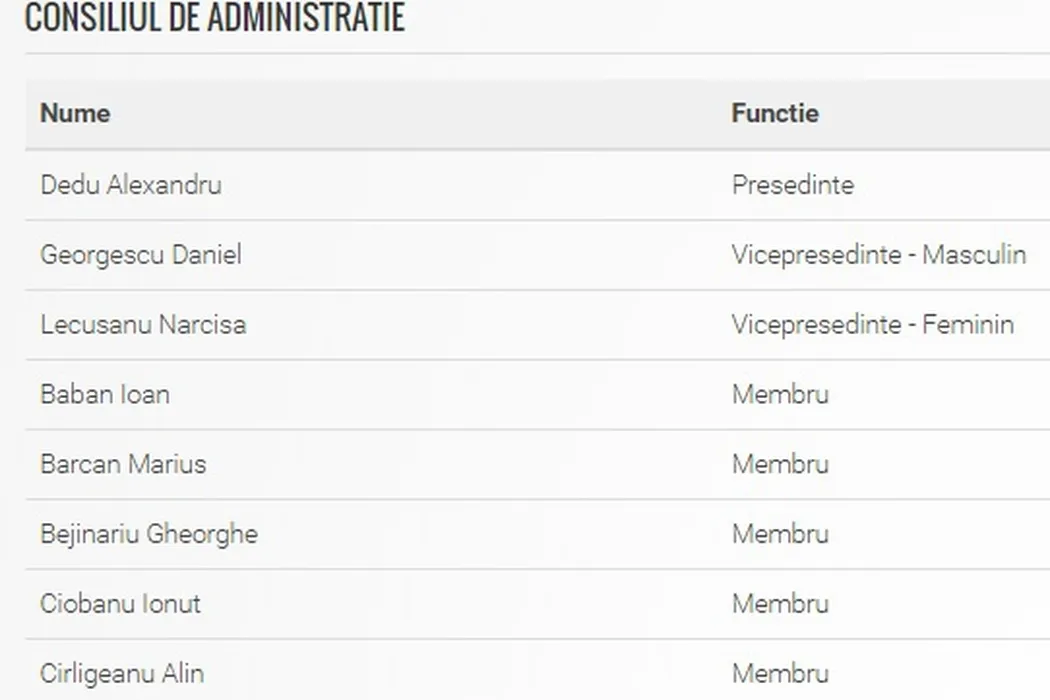Click Membru in the Baban Ioan row
The height and width of the screenshot is (700, 1050).
(780, 394)
